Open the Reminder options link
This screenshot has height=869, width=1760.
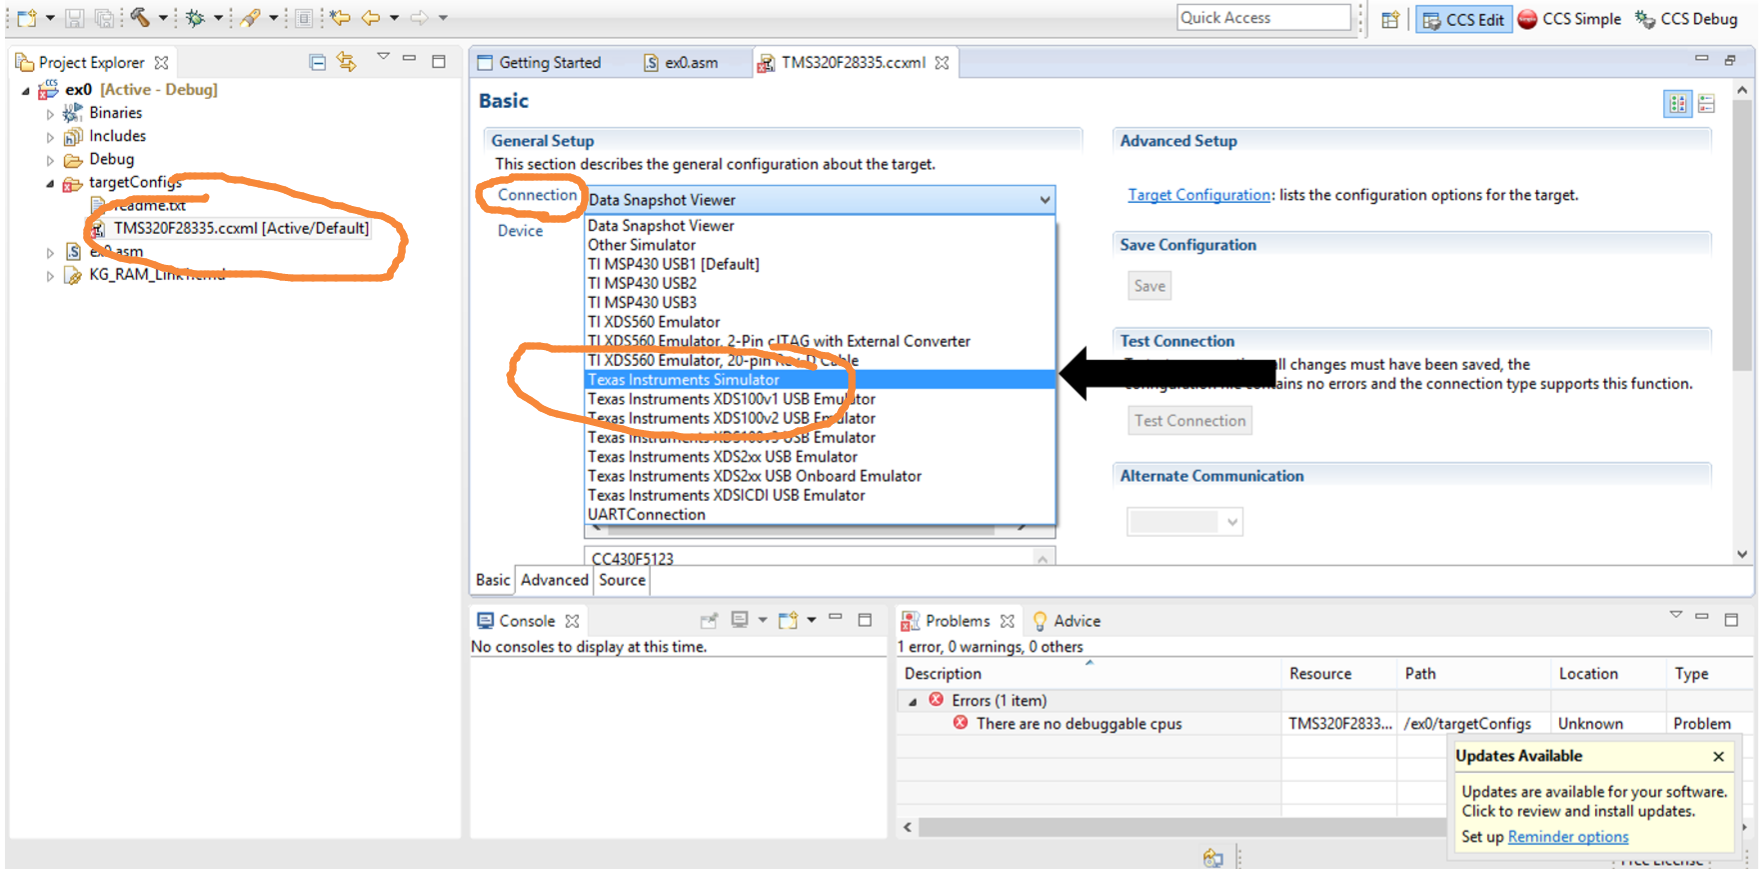1568,837
